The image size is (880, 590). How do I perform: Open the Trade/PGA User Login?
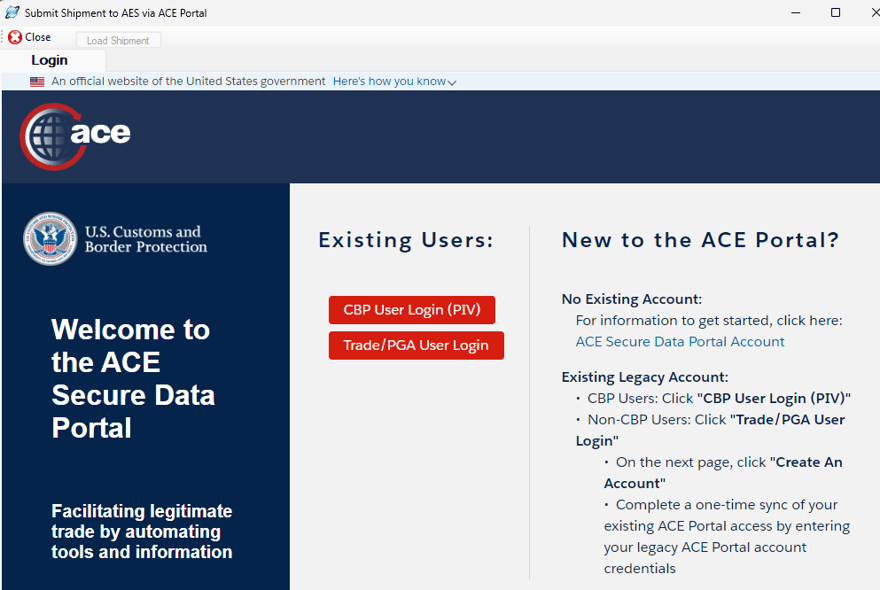416,345
